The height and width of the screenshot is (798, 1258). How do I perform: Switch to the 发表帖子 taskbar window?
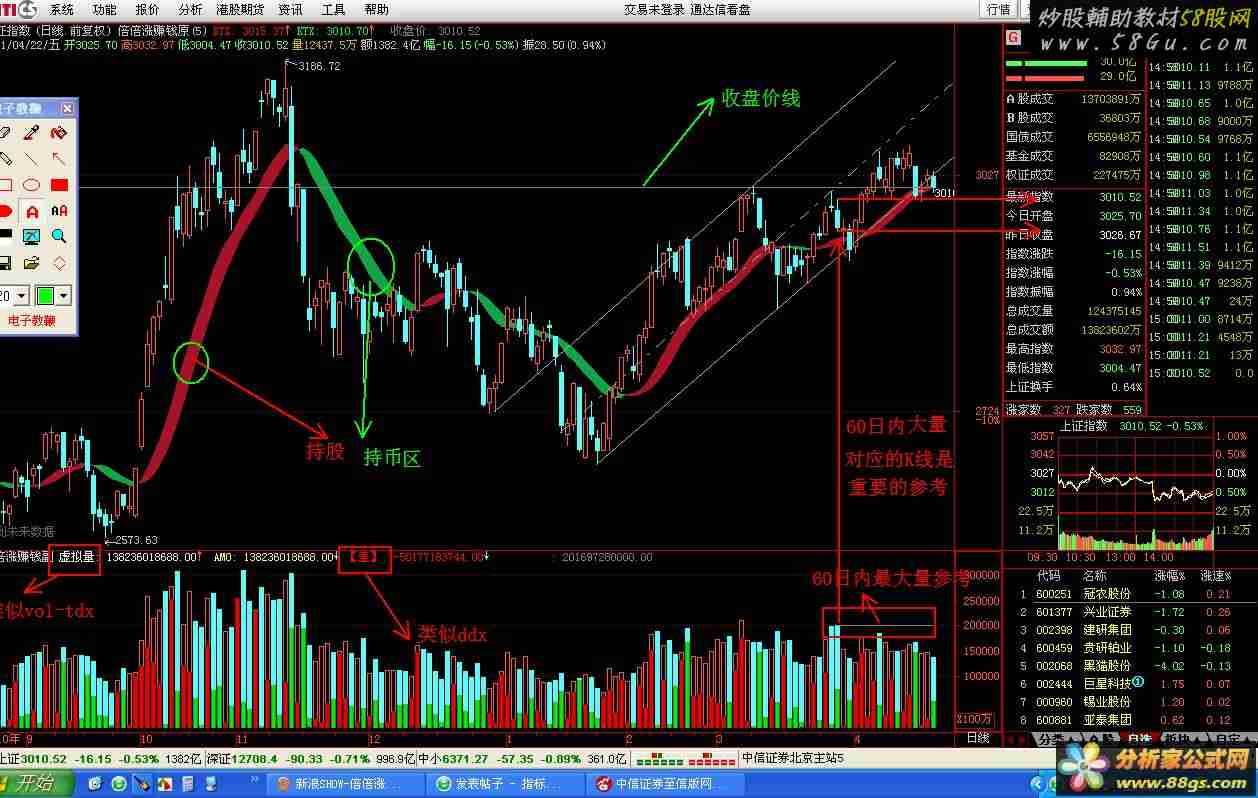click(505, 785)
